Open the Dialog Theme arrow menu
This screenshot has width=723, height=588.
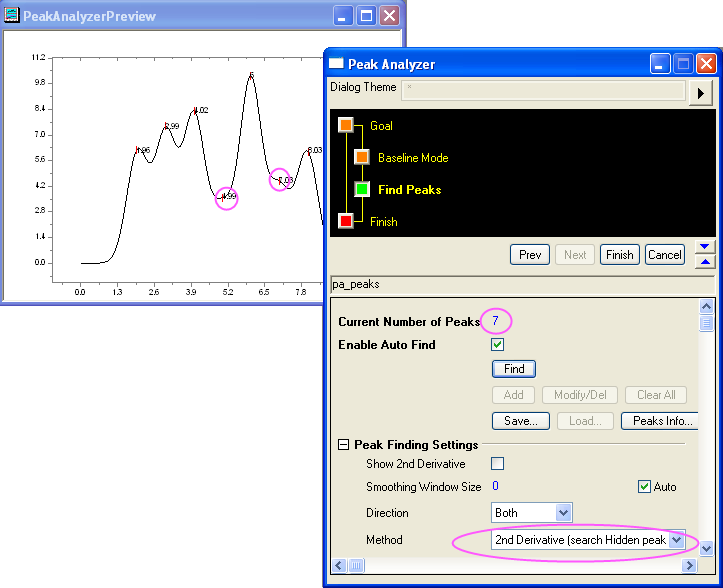click(x=703, y=93)
